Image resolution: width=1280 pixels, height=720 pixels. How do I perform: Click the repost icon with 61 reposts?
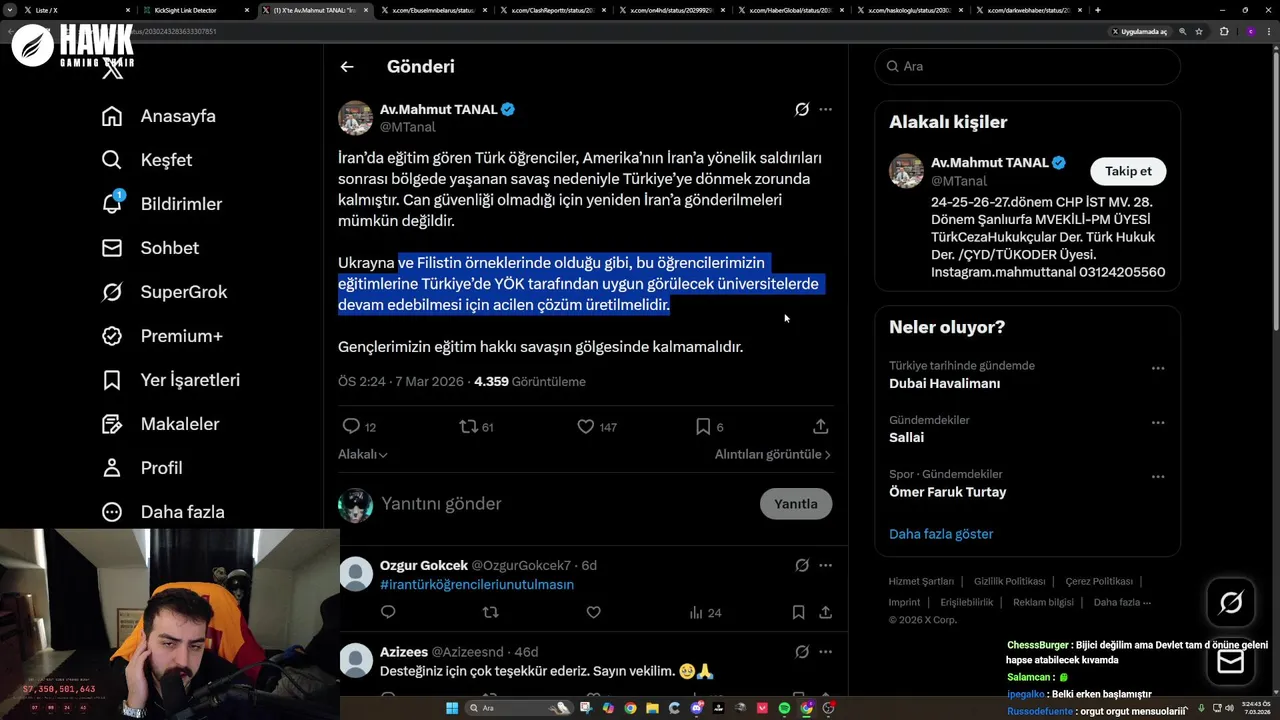pos(468,427)
